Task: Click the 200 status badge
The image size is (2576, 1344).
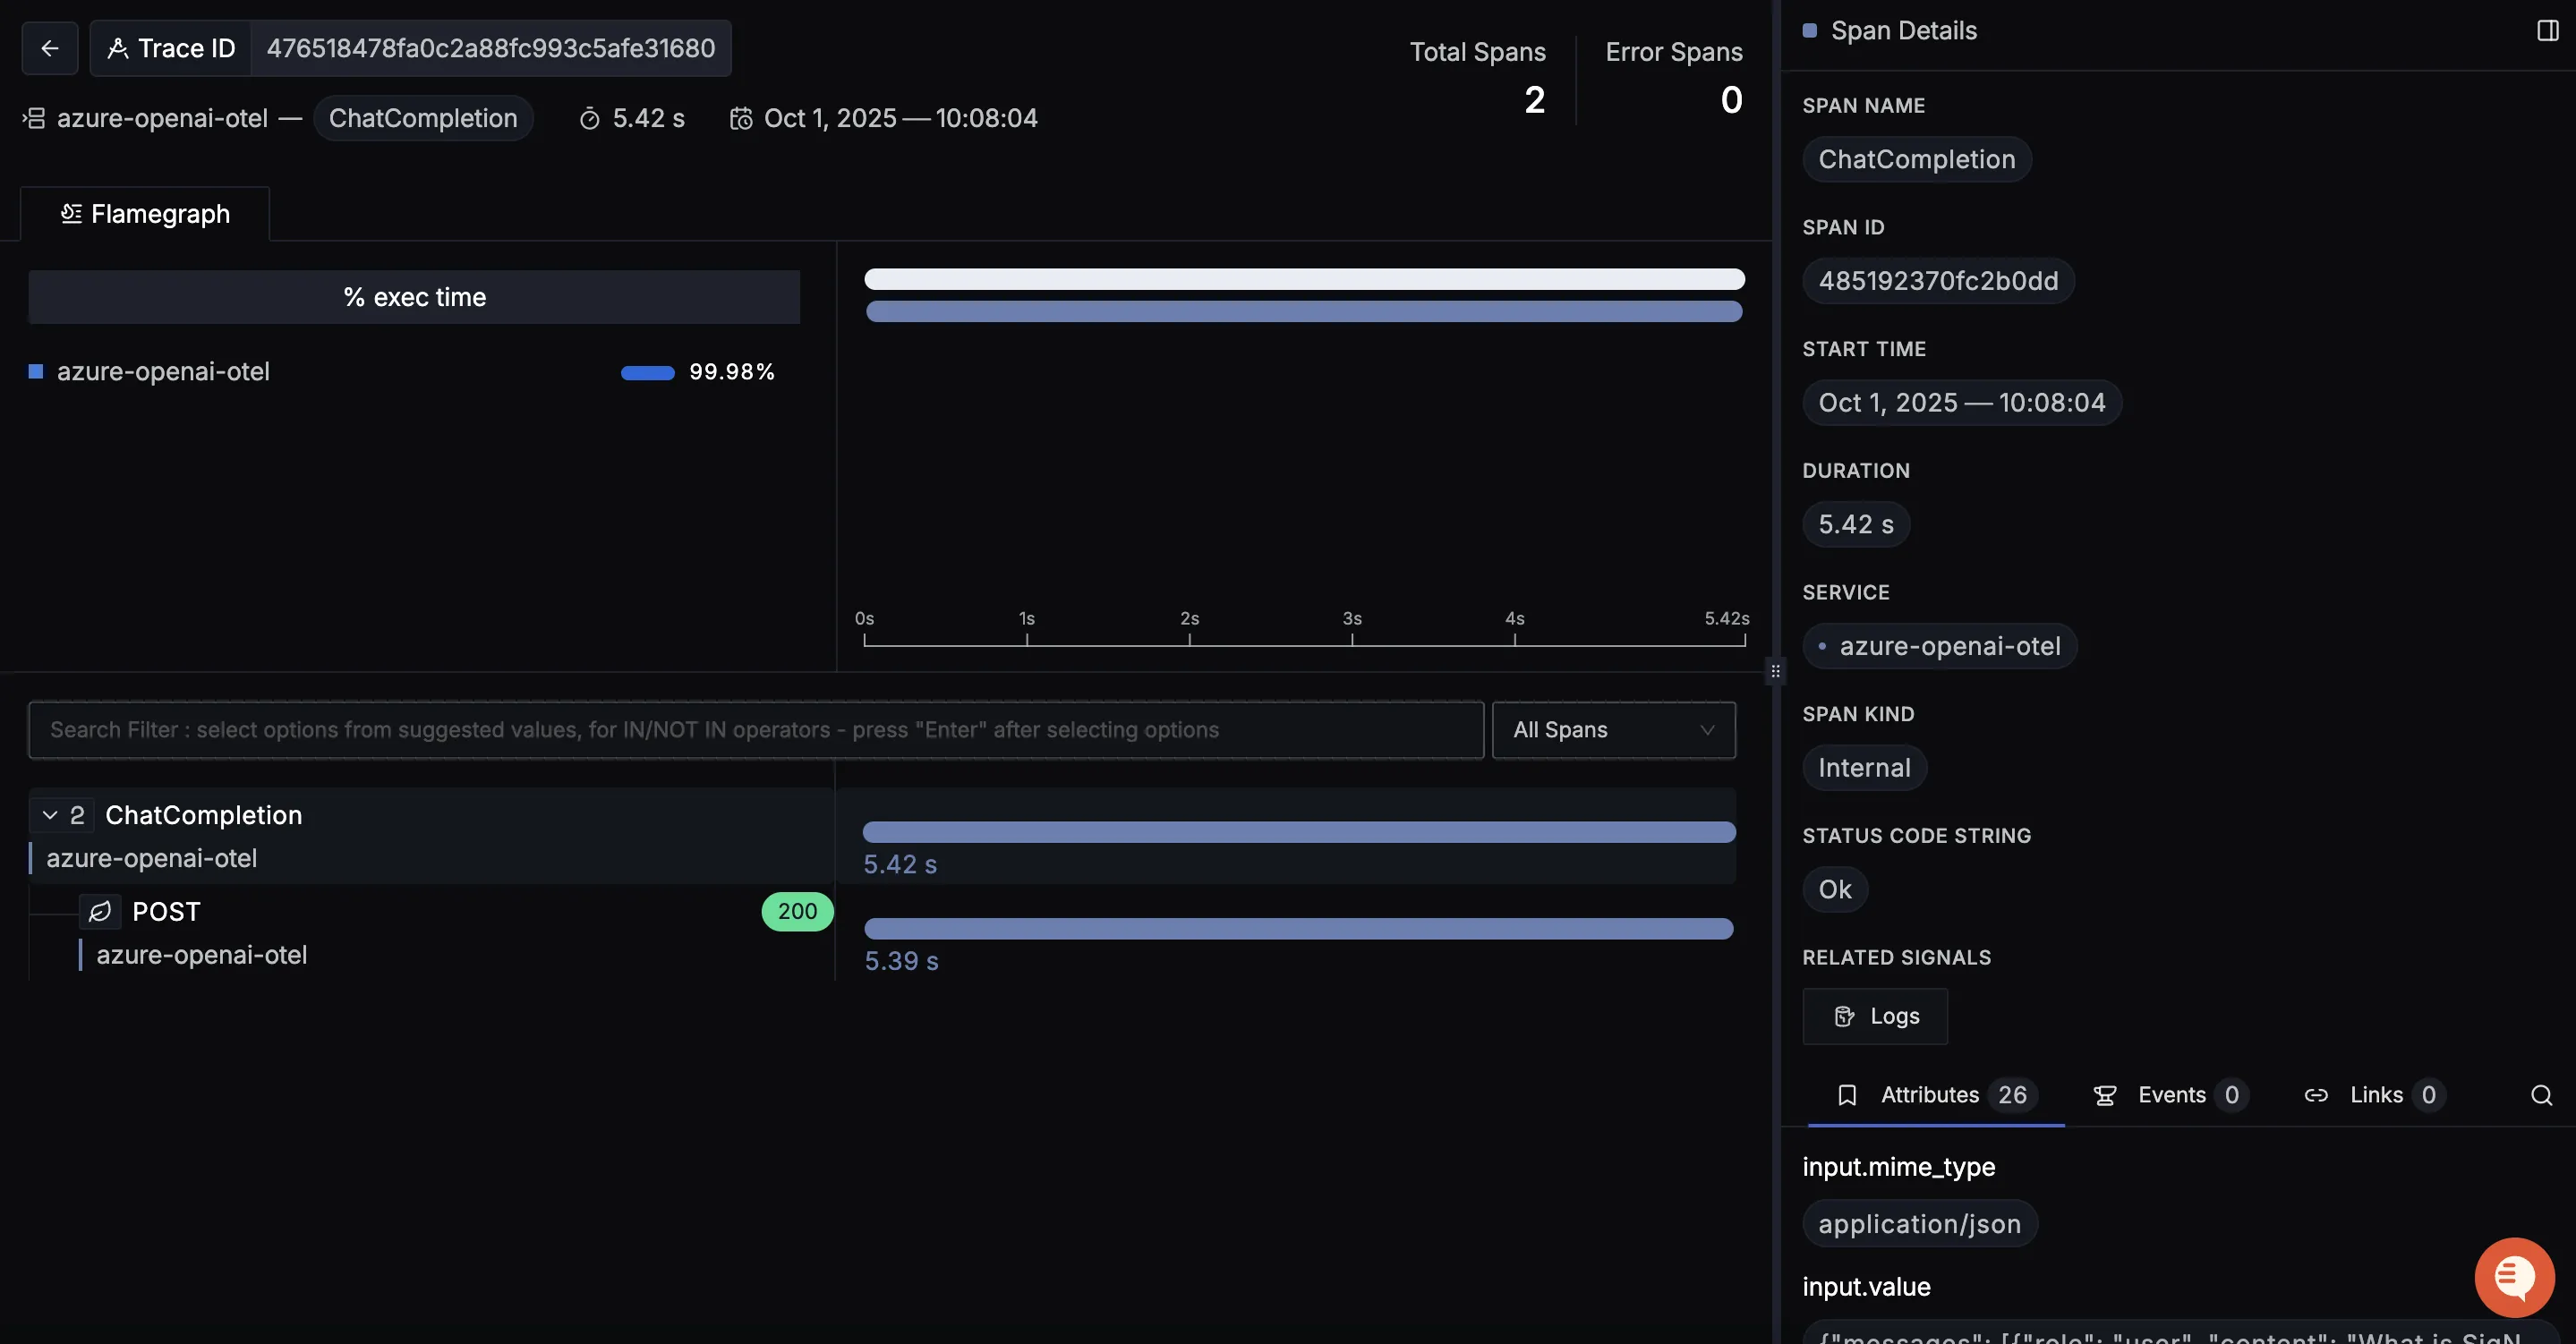Action: click(797, 911)
